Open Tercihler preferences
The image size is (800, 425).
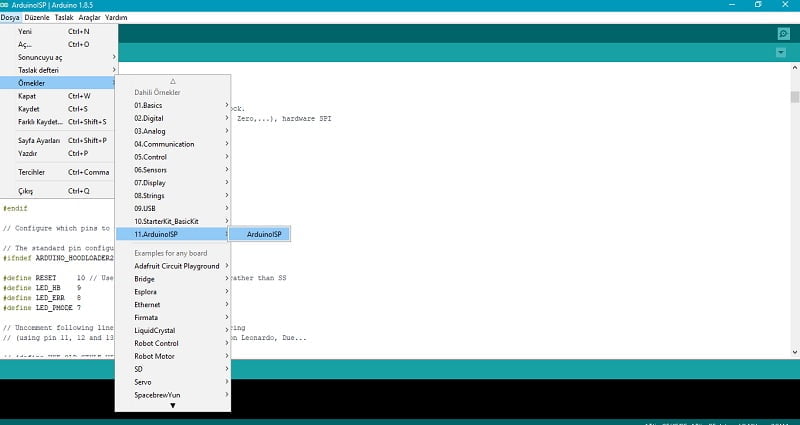[x=59, y=172]
